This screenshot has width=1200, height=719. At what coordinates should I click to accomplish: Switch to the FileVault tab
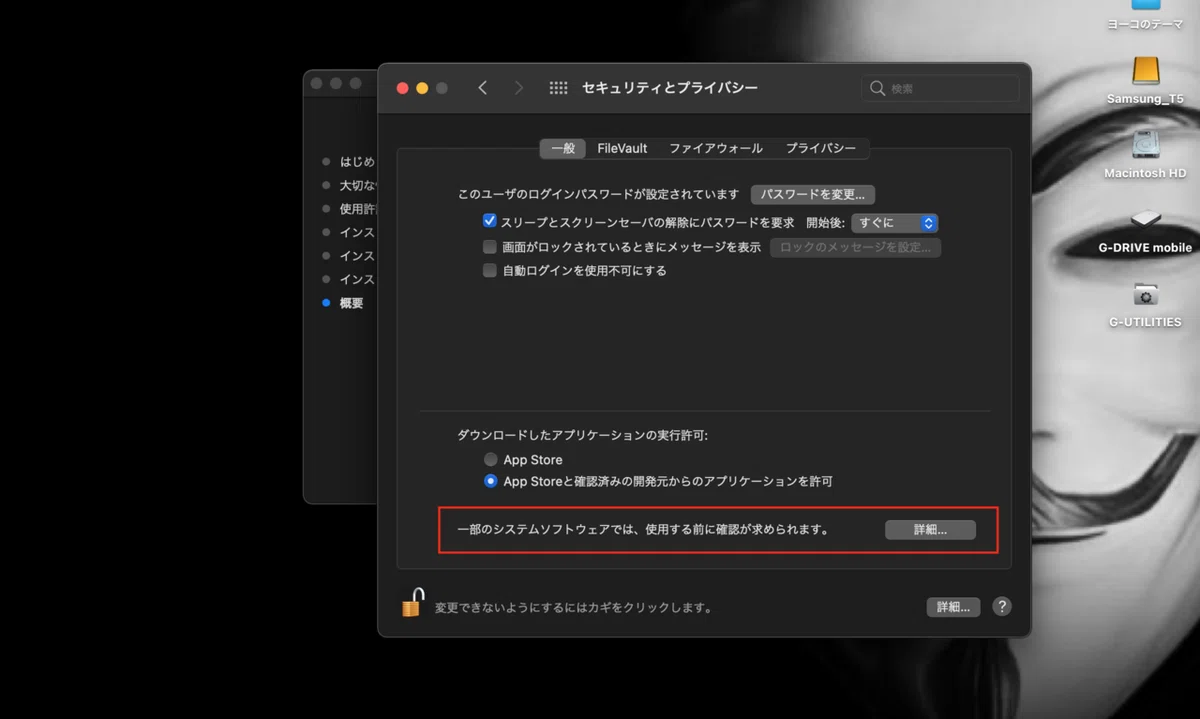[x=622, y=148]
